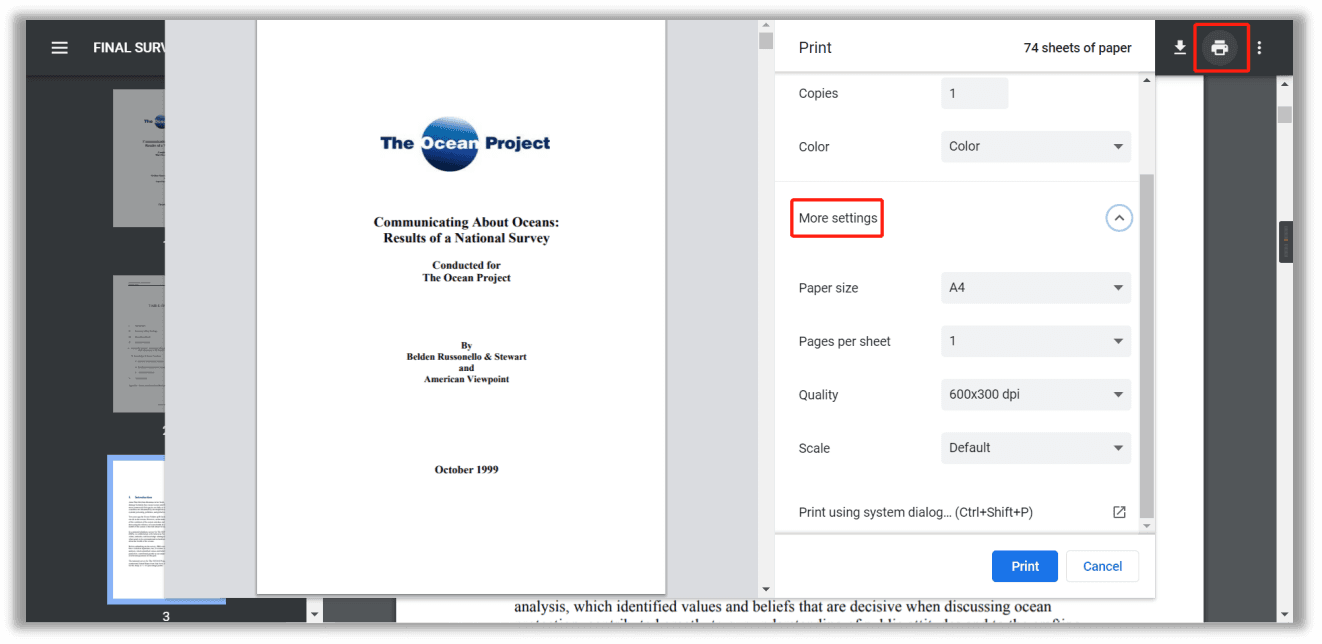Click the "Pages per sheet" label
The width and height of the screenshot is (1322, 644).
pos(844,342)
